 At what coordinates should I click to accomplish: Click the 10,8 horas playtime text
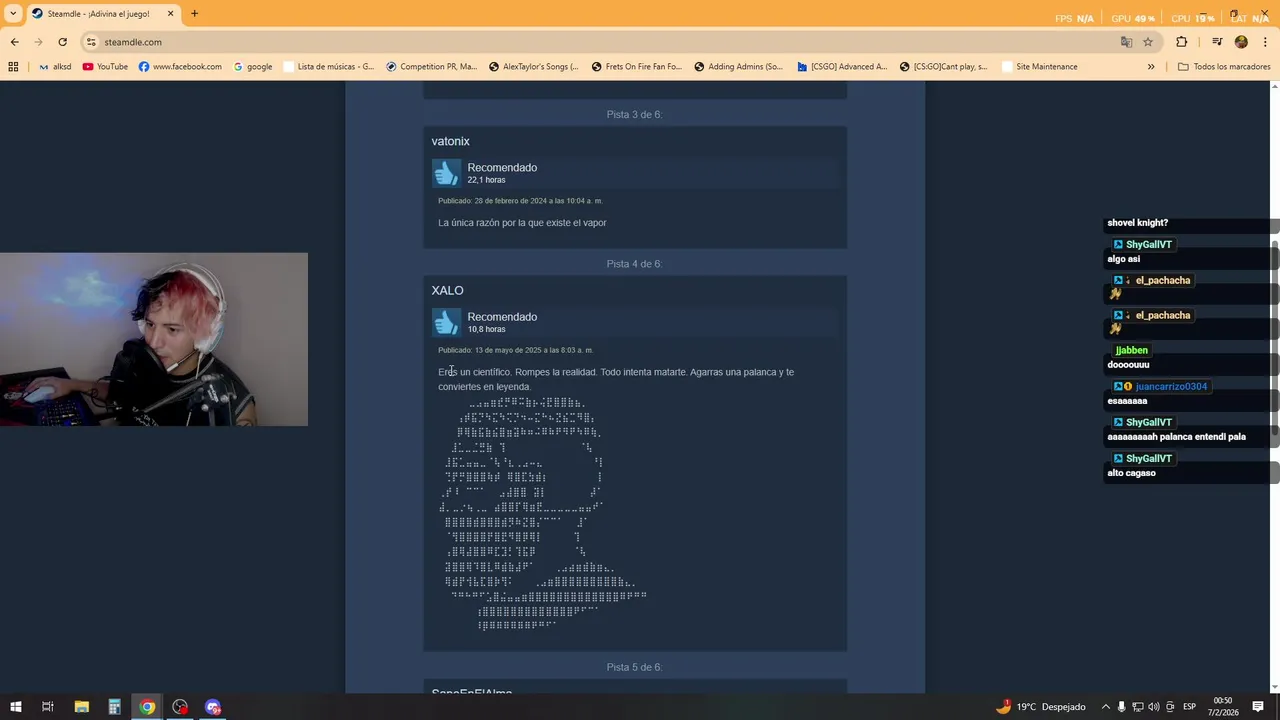pyautogui.click(x=486, y=329)
